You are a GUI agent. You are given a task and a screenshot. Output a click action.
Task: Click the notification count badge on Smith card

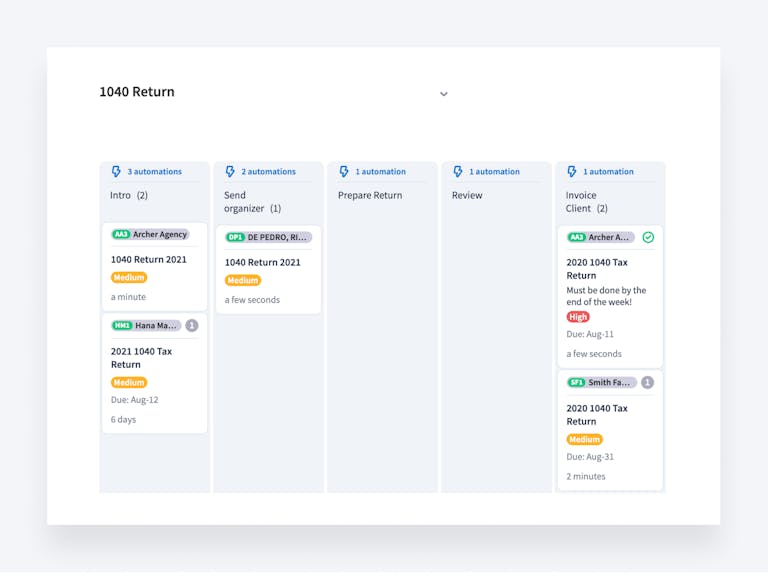(x=647, y=383)
